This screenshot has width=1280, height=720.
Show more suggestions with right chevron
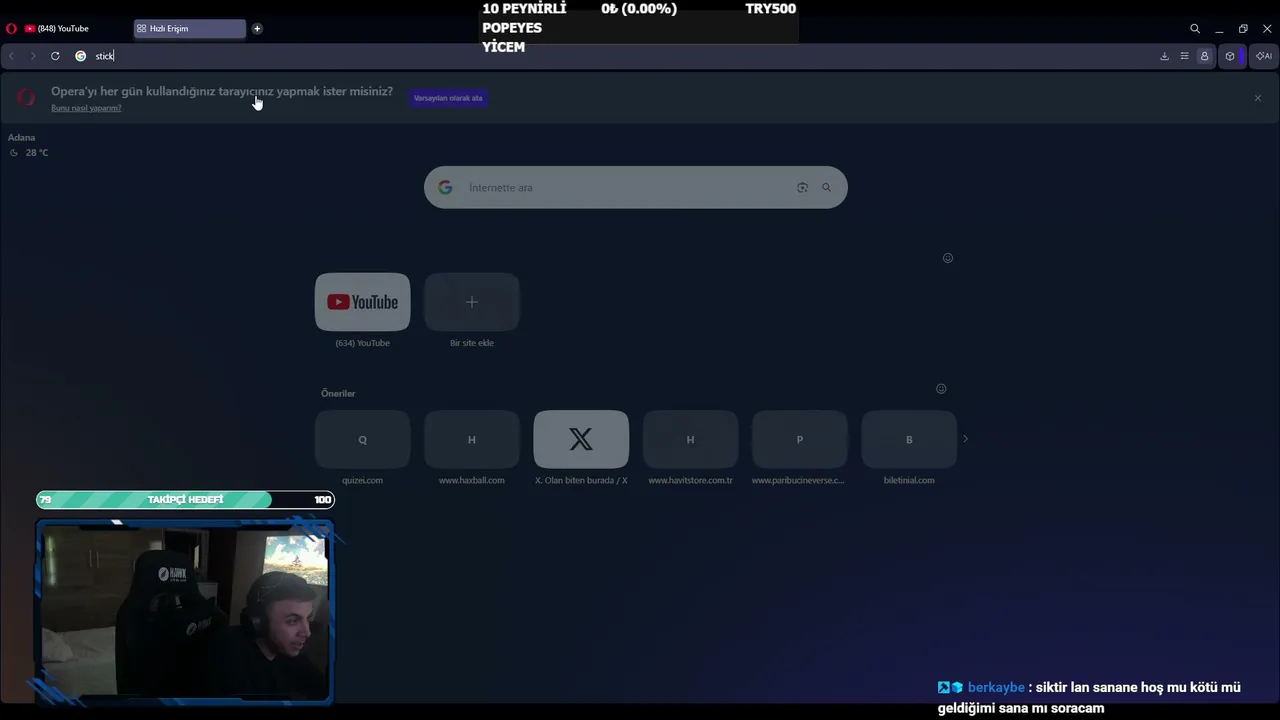(x=965, y=439)
